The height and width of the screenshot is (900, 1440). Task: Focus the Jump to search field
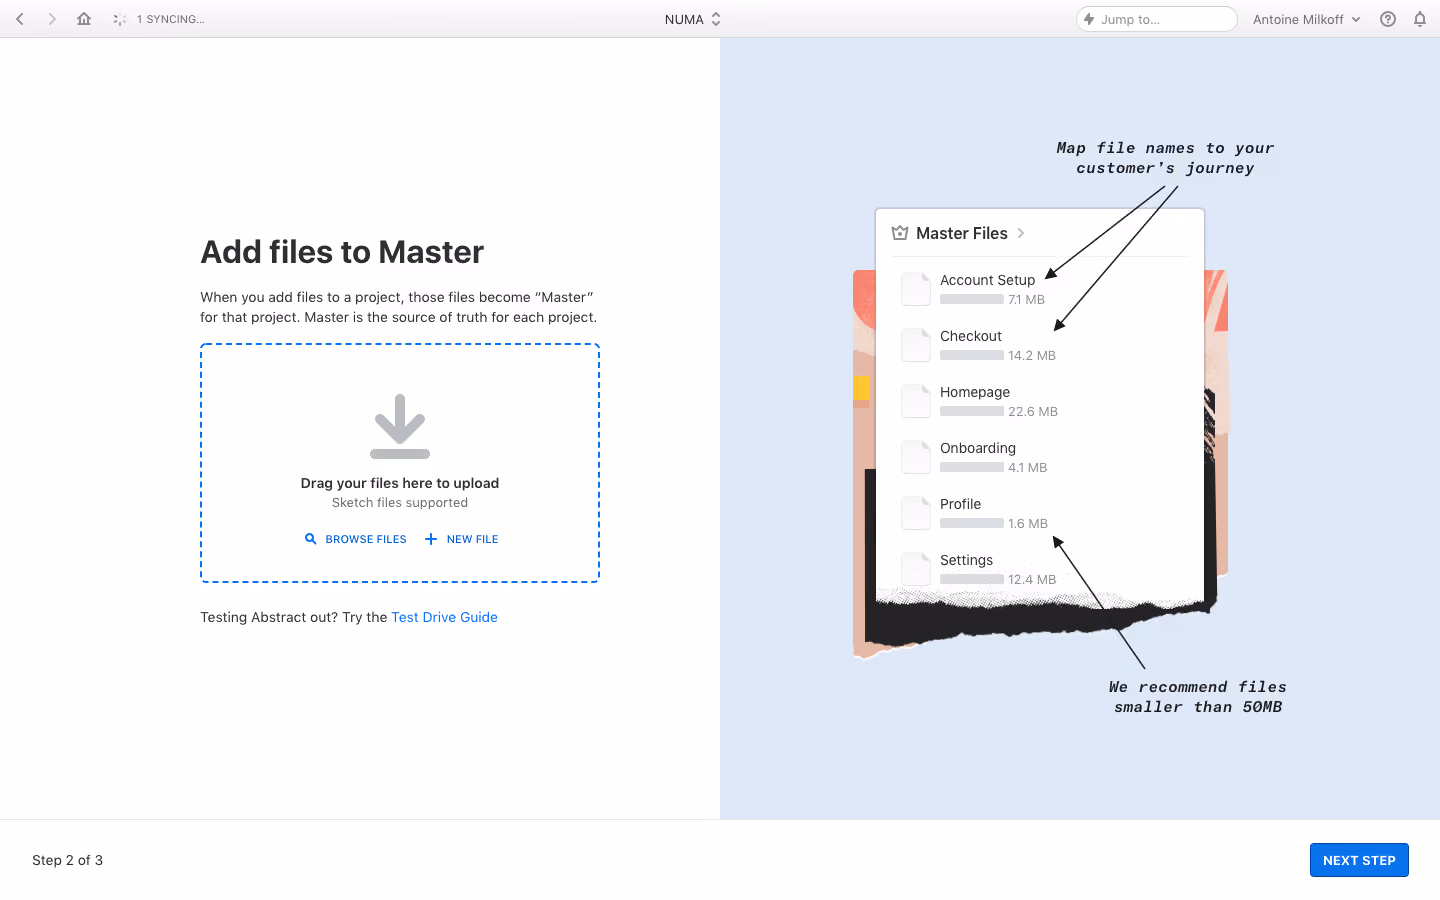(x=1157, y=19)
